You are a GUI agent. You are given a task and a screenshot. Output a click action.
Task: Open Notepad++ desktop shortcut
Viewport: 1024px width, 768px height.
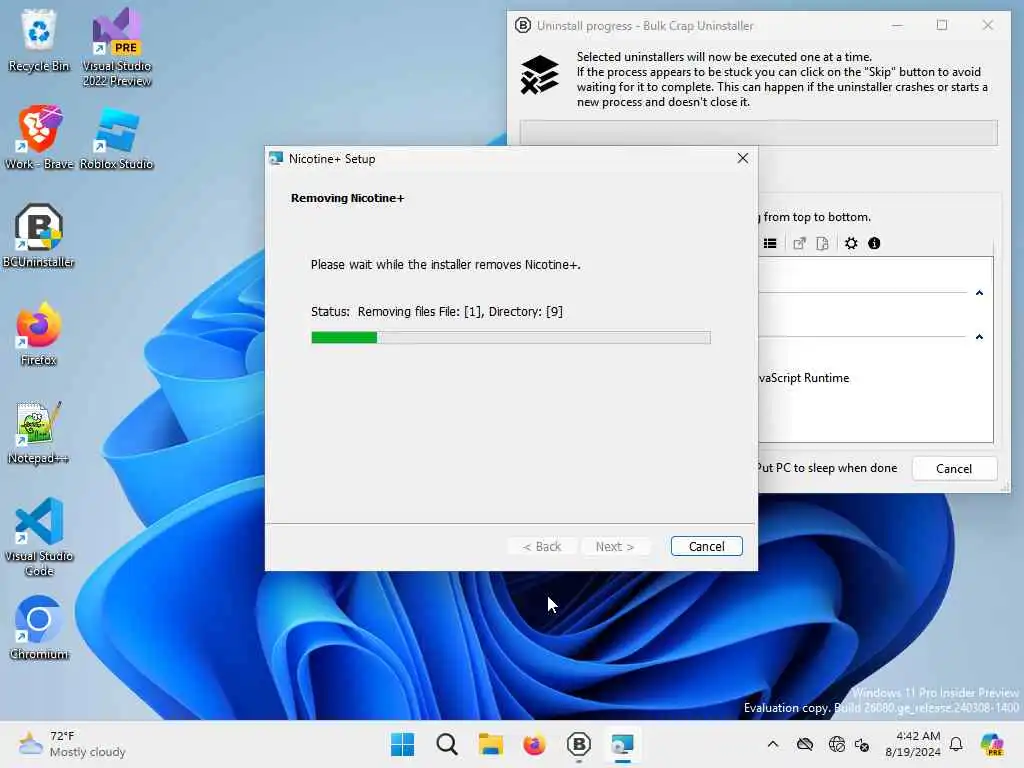coord(39,432)
